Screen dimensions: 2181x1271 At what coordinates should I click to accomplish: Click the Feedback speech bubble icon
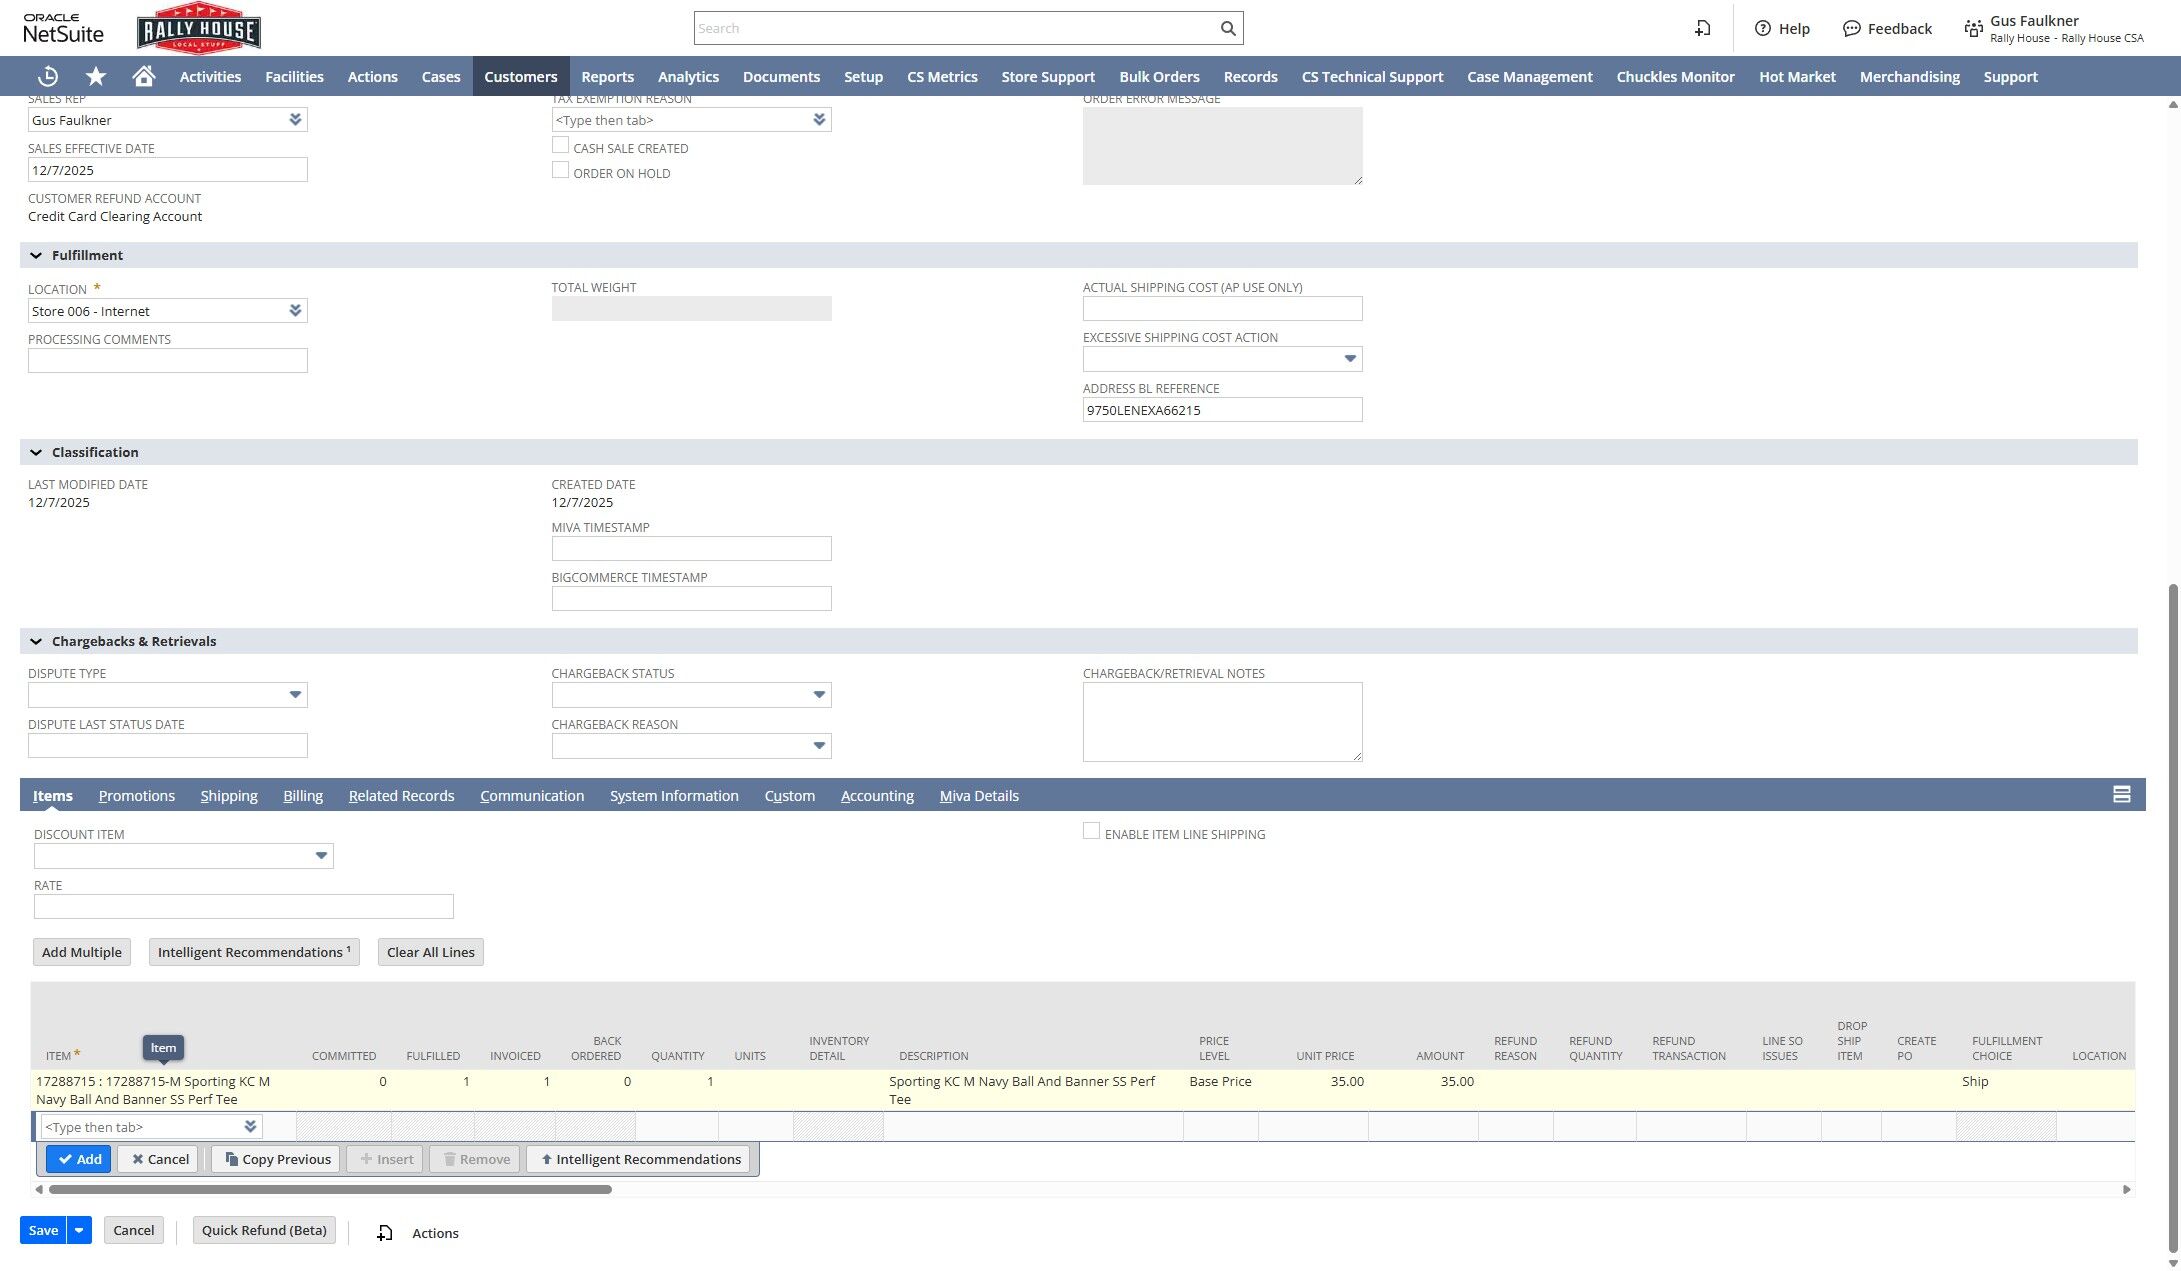tap(1852, 28)
